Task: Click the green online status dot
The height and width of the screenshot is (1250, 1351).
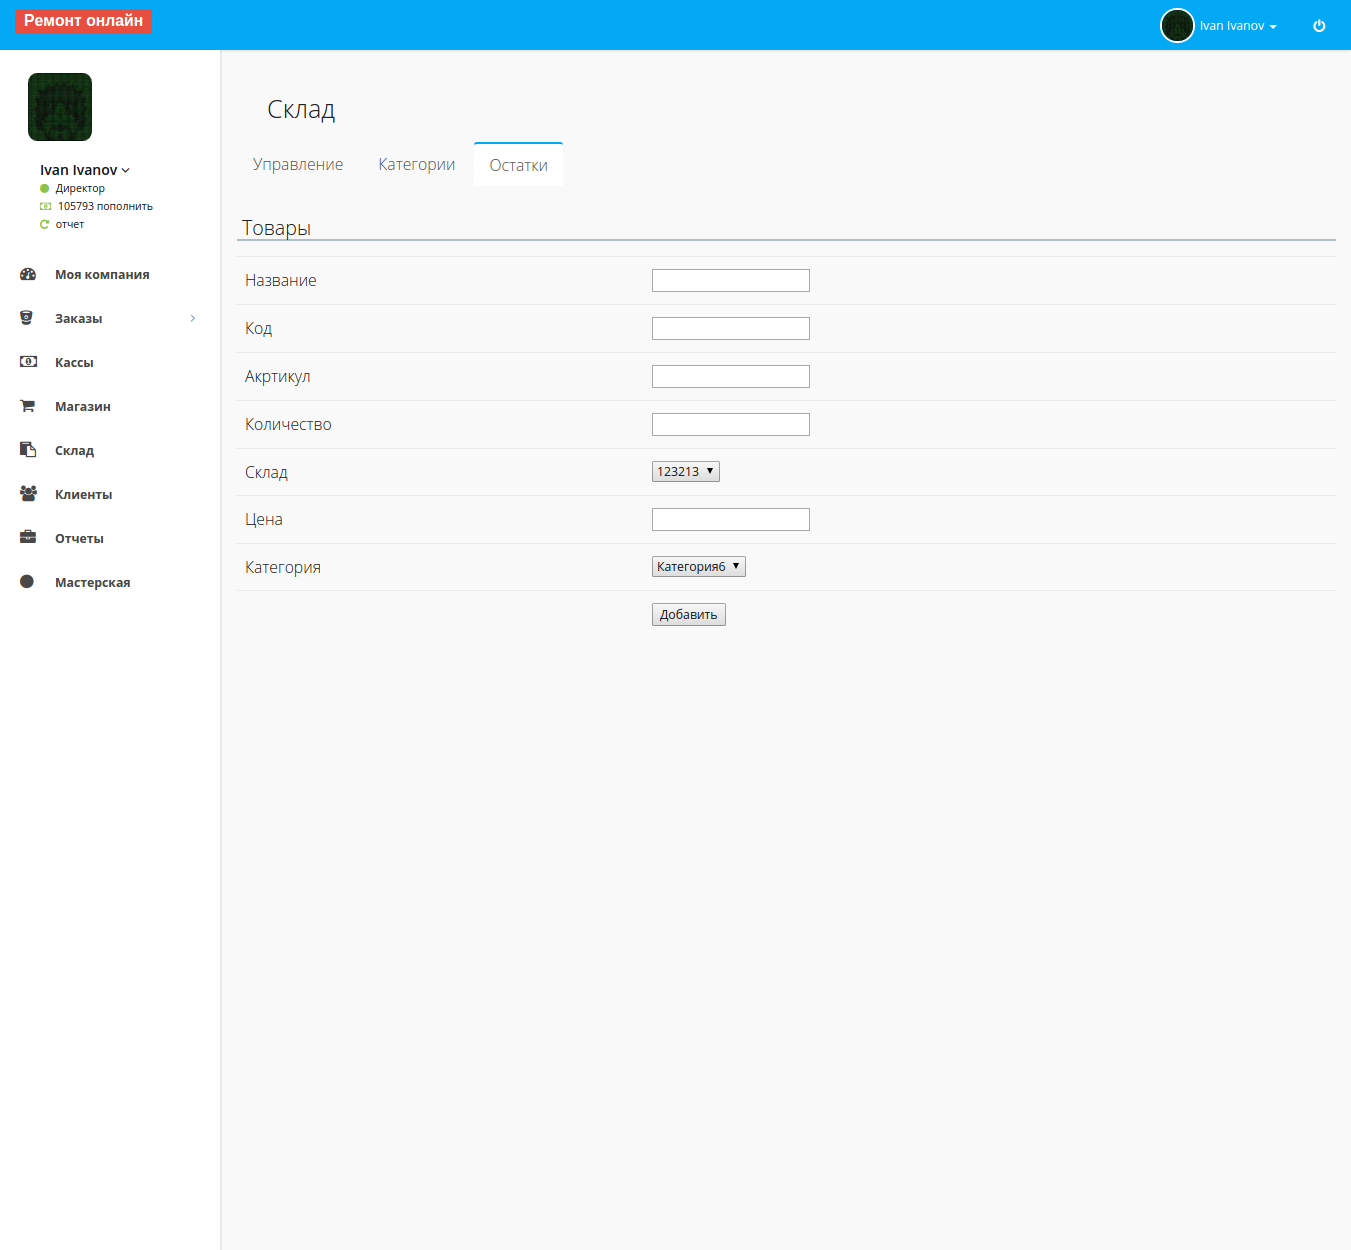Action: point(44,188)
